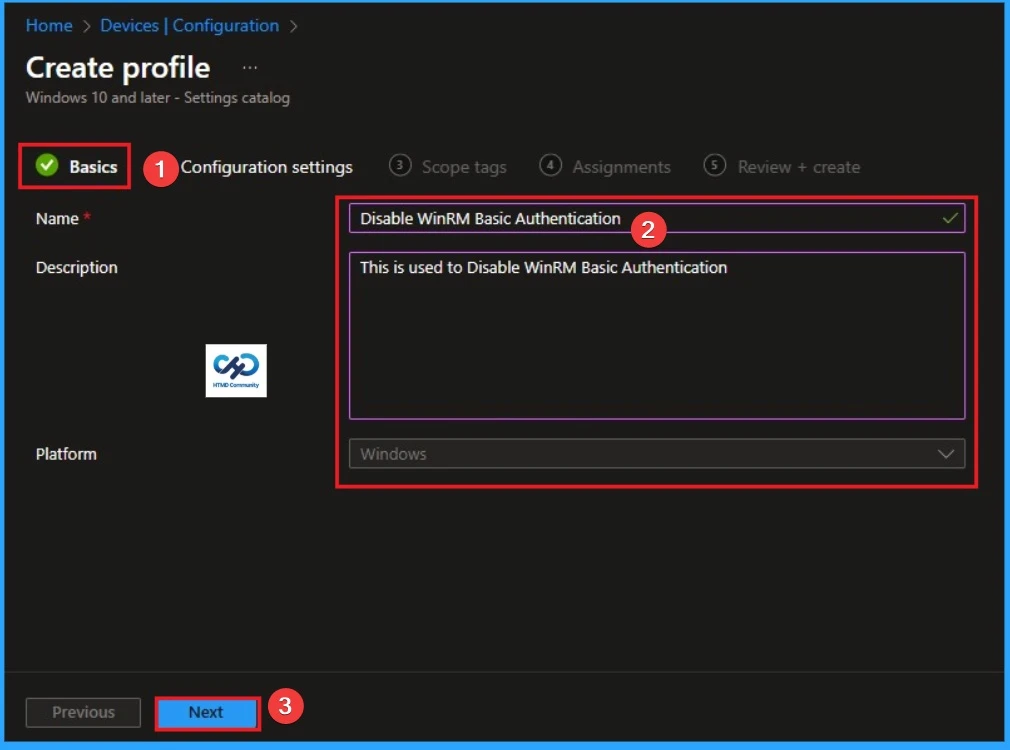
Task: Switch to the Configuration settings step
Action: [x=266, y=167]
